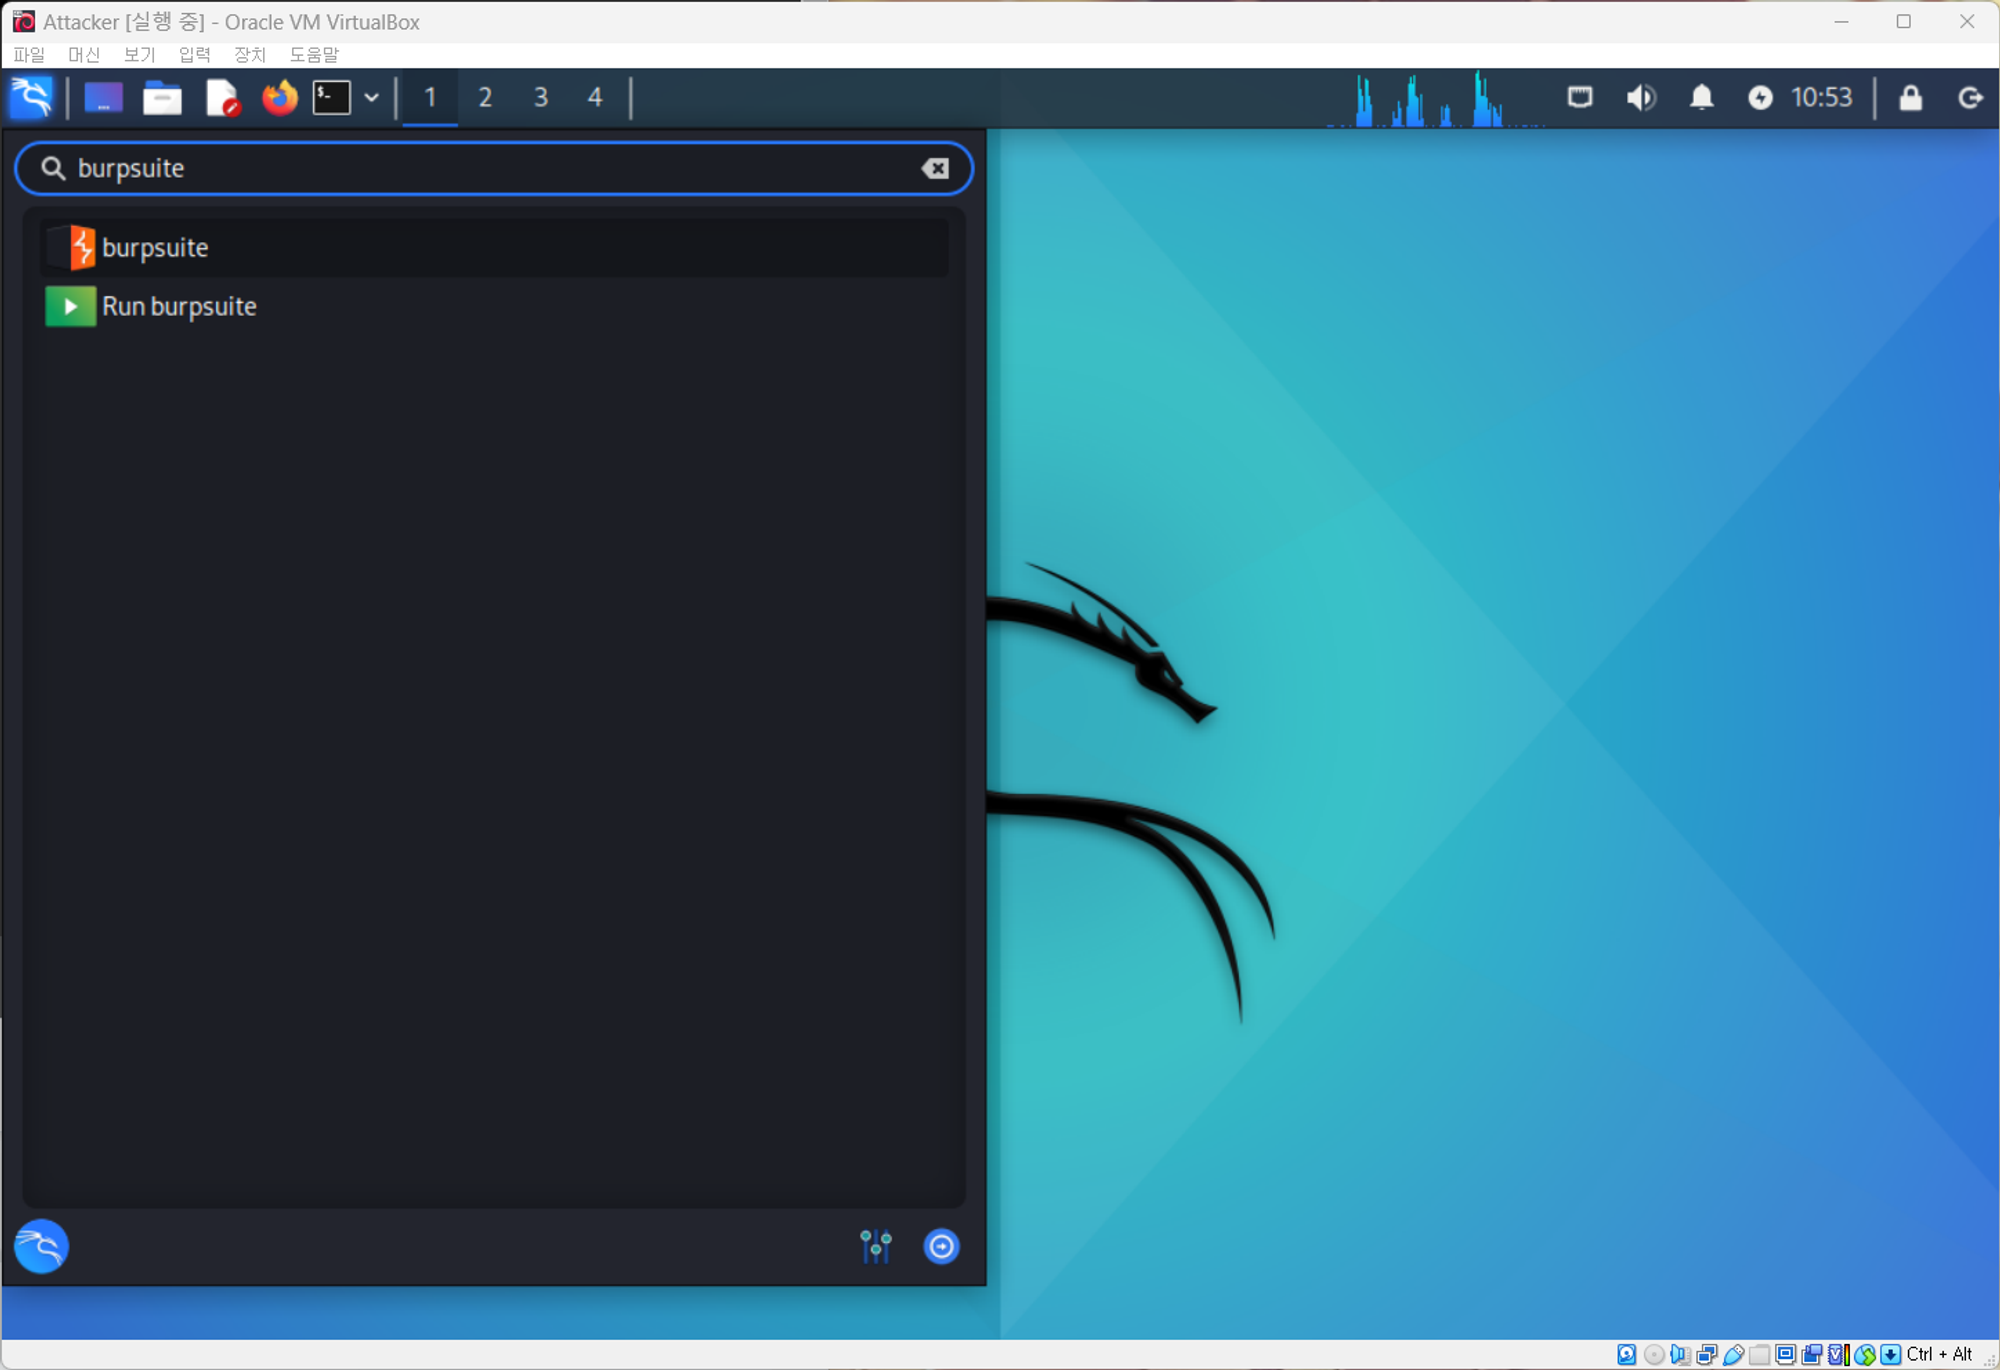Launch the text editor panel icon

(222, 98)
